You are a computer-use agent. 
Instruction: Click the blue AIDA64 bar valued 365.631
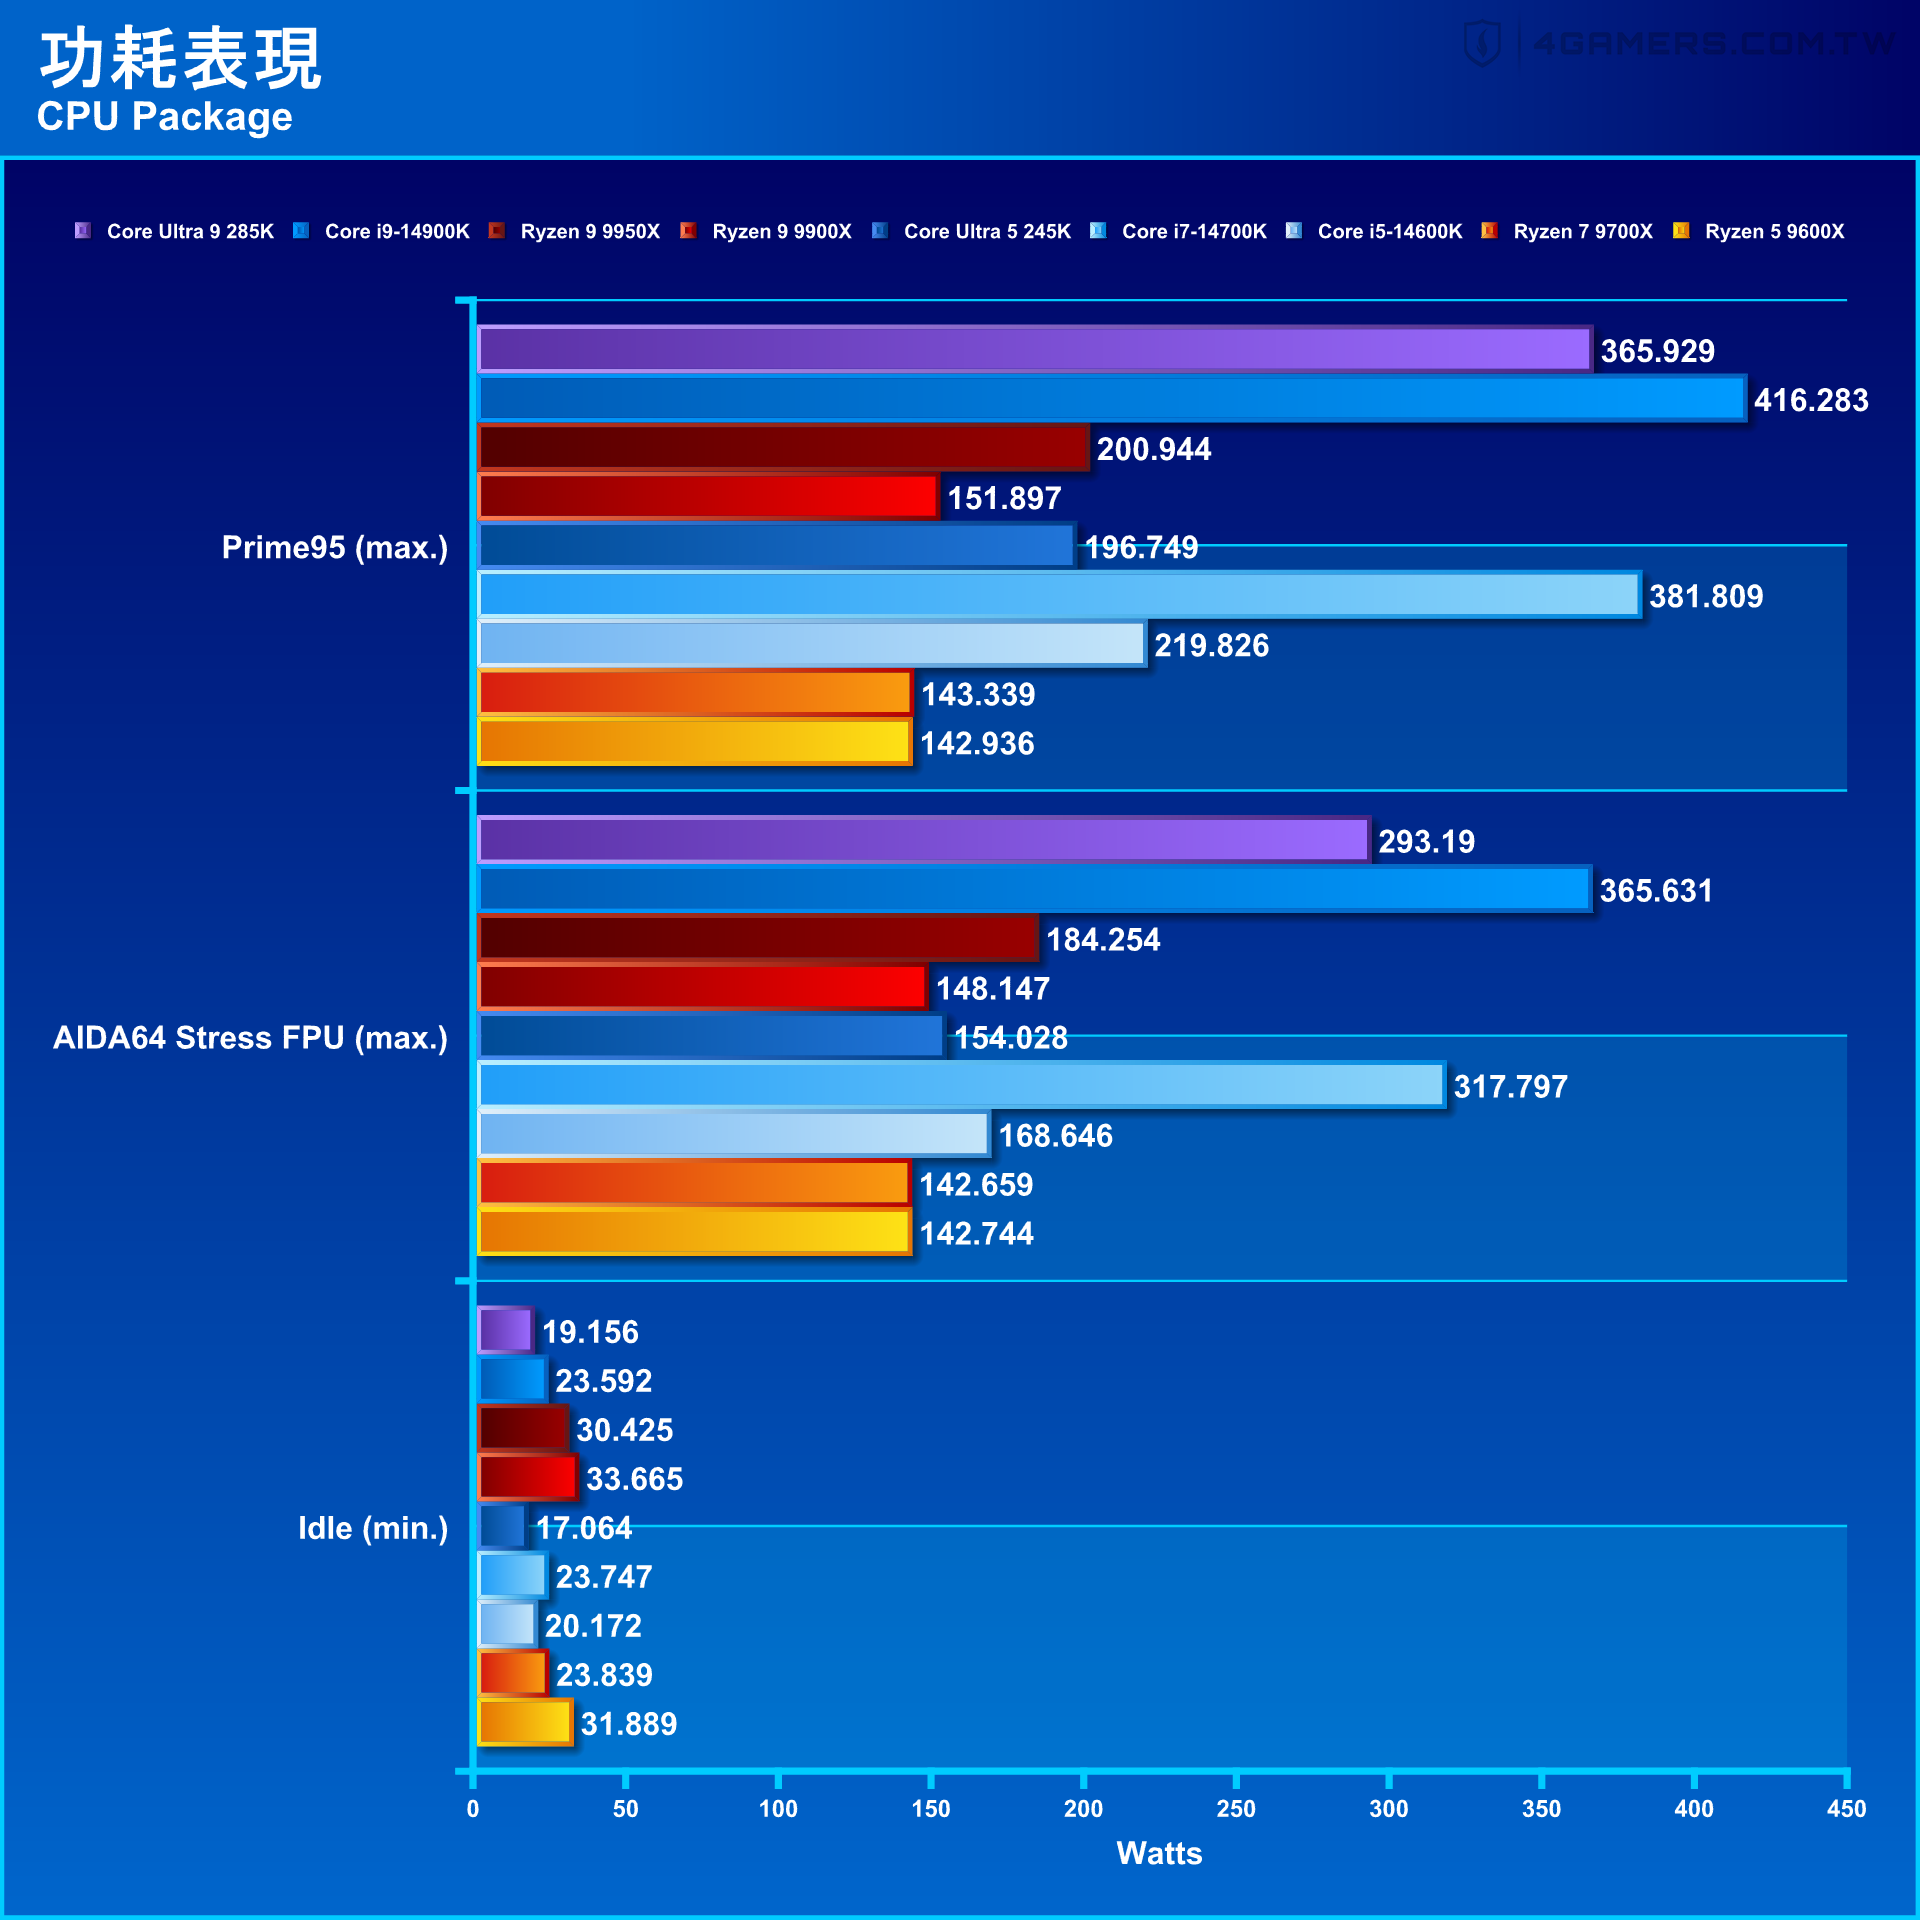1035,888
